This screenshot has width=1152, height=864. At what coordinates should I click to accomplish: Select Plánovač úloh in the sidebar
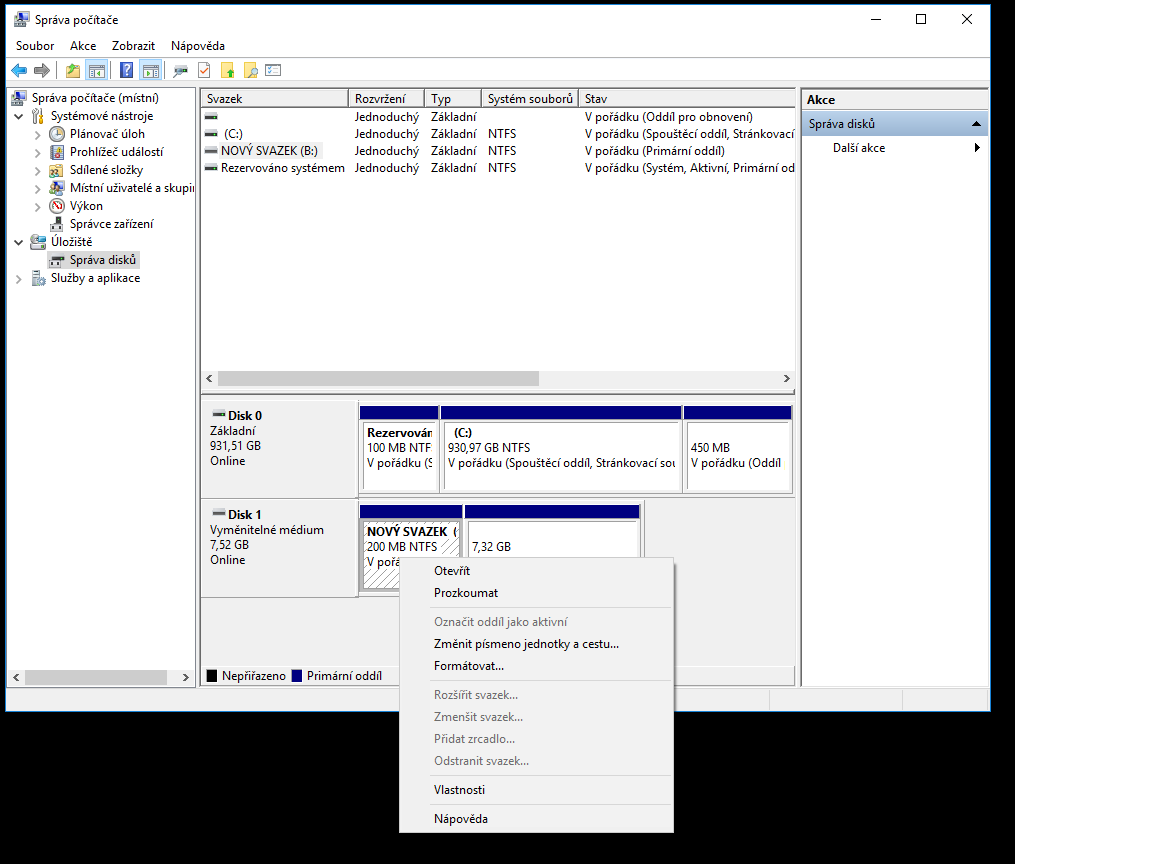pyautogui.click(x=106, y=134)
